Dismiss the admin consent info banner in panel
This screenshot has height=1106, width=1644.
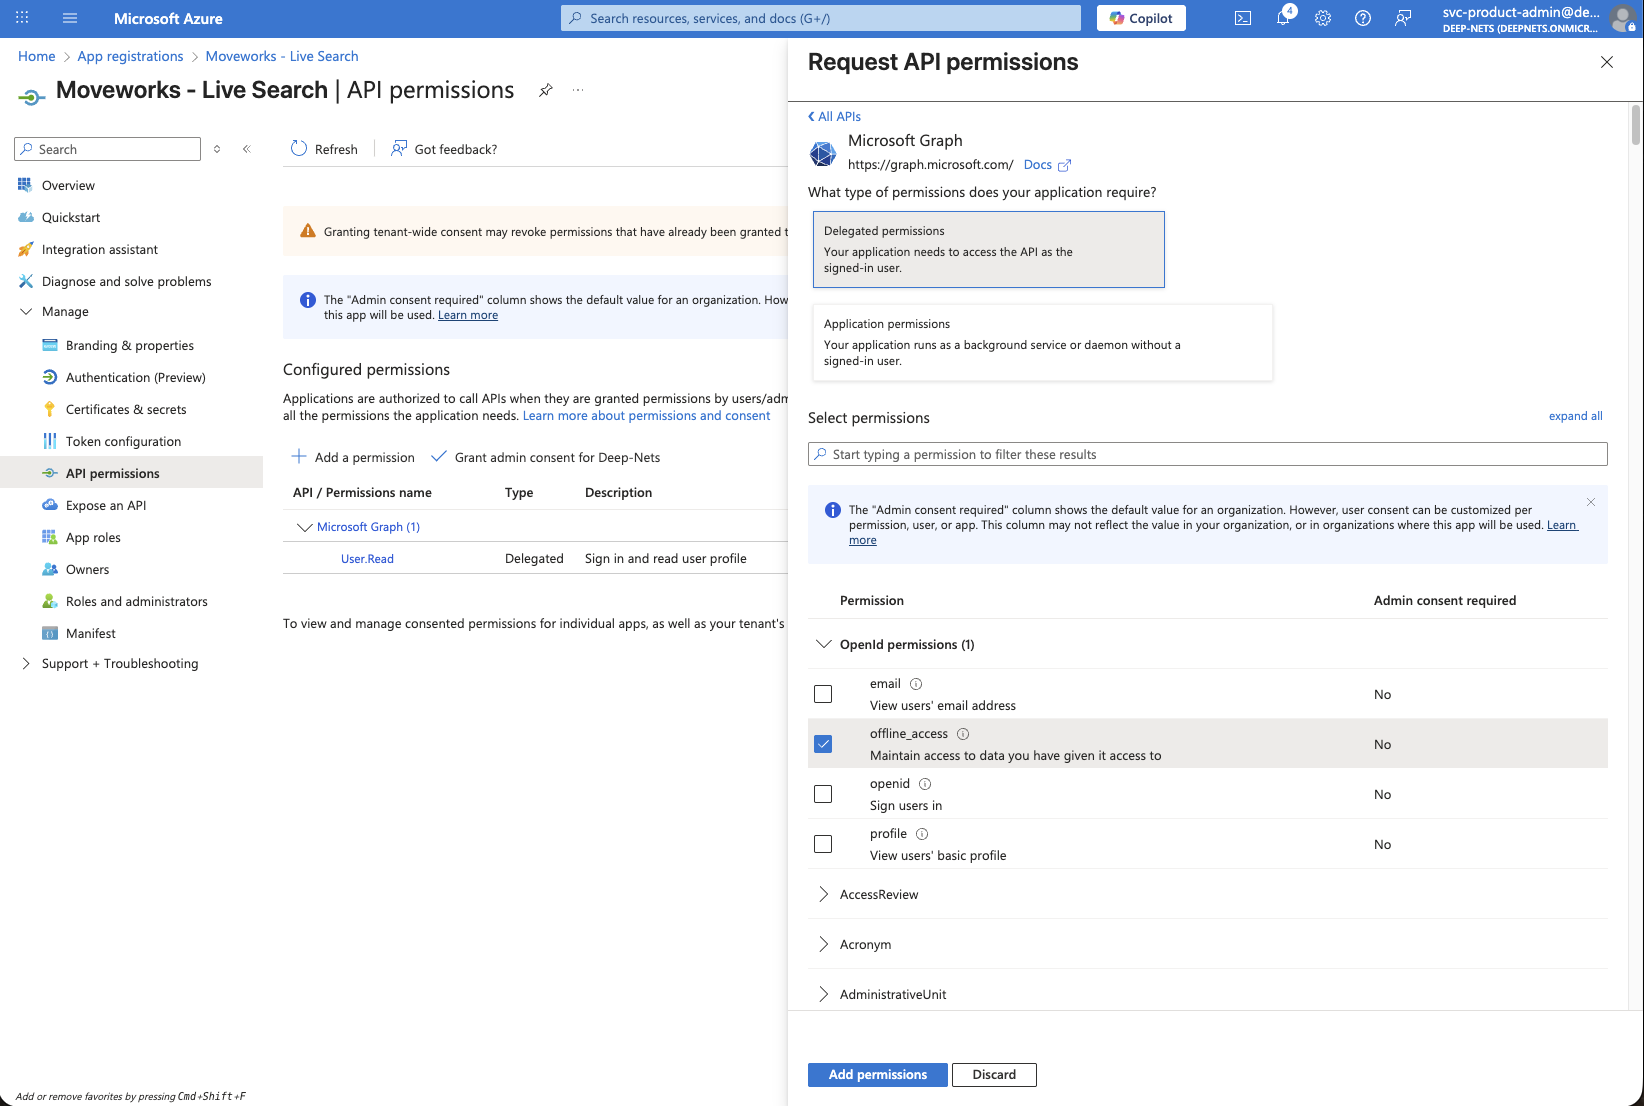tap(1591, 502)
